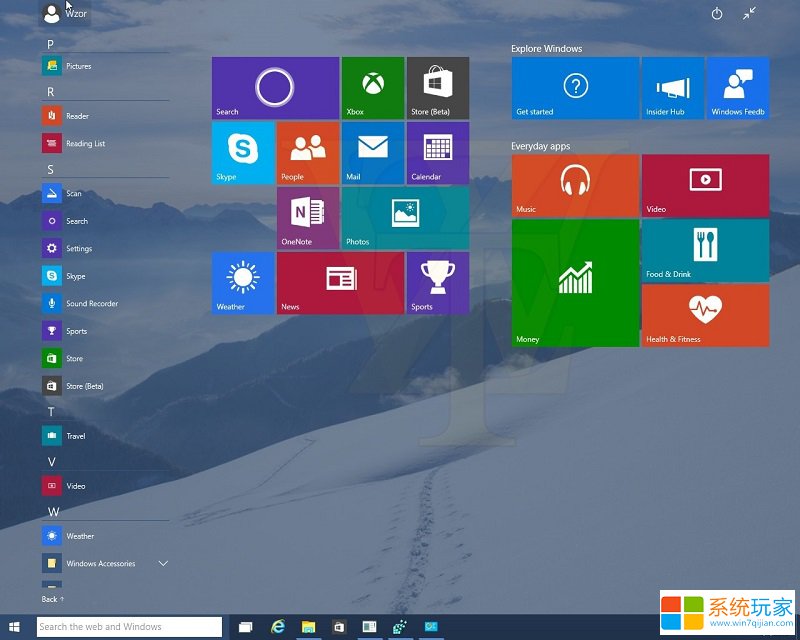Open the Wzor user account menu
Viewport: 800px width, 640px height.
click(x=65, y=14)
